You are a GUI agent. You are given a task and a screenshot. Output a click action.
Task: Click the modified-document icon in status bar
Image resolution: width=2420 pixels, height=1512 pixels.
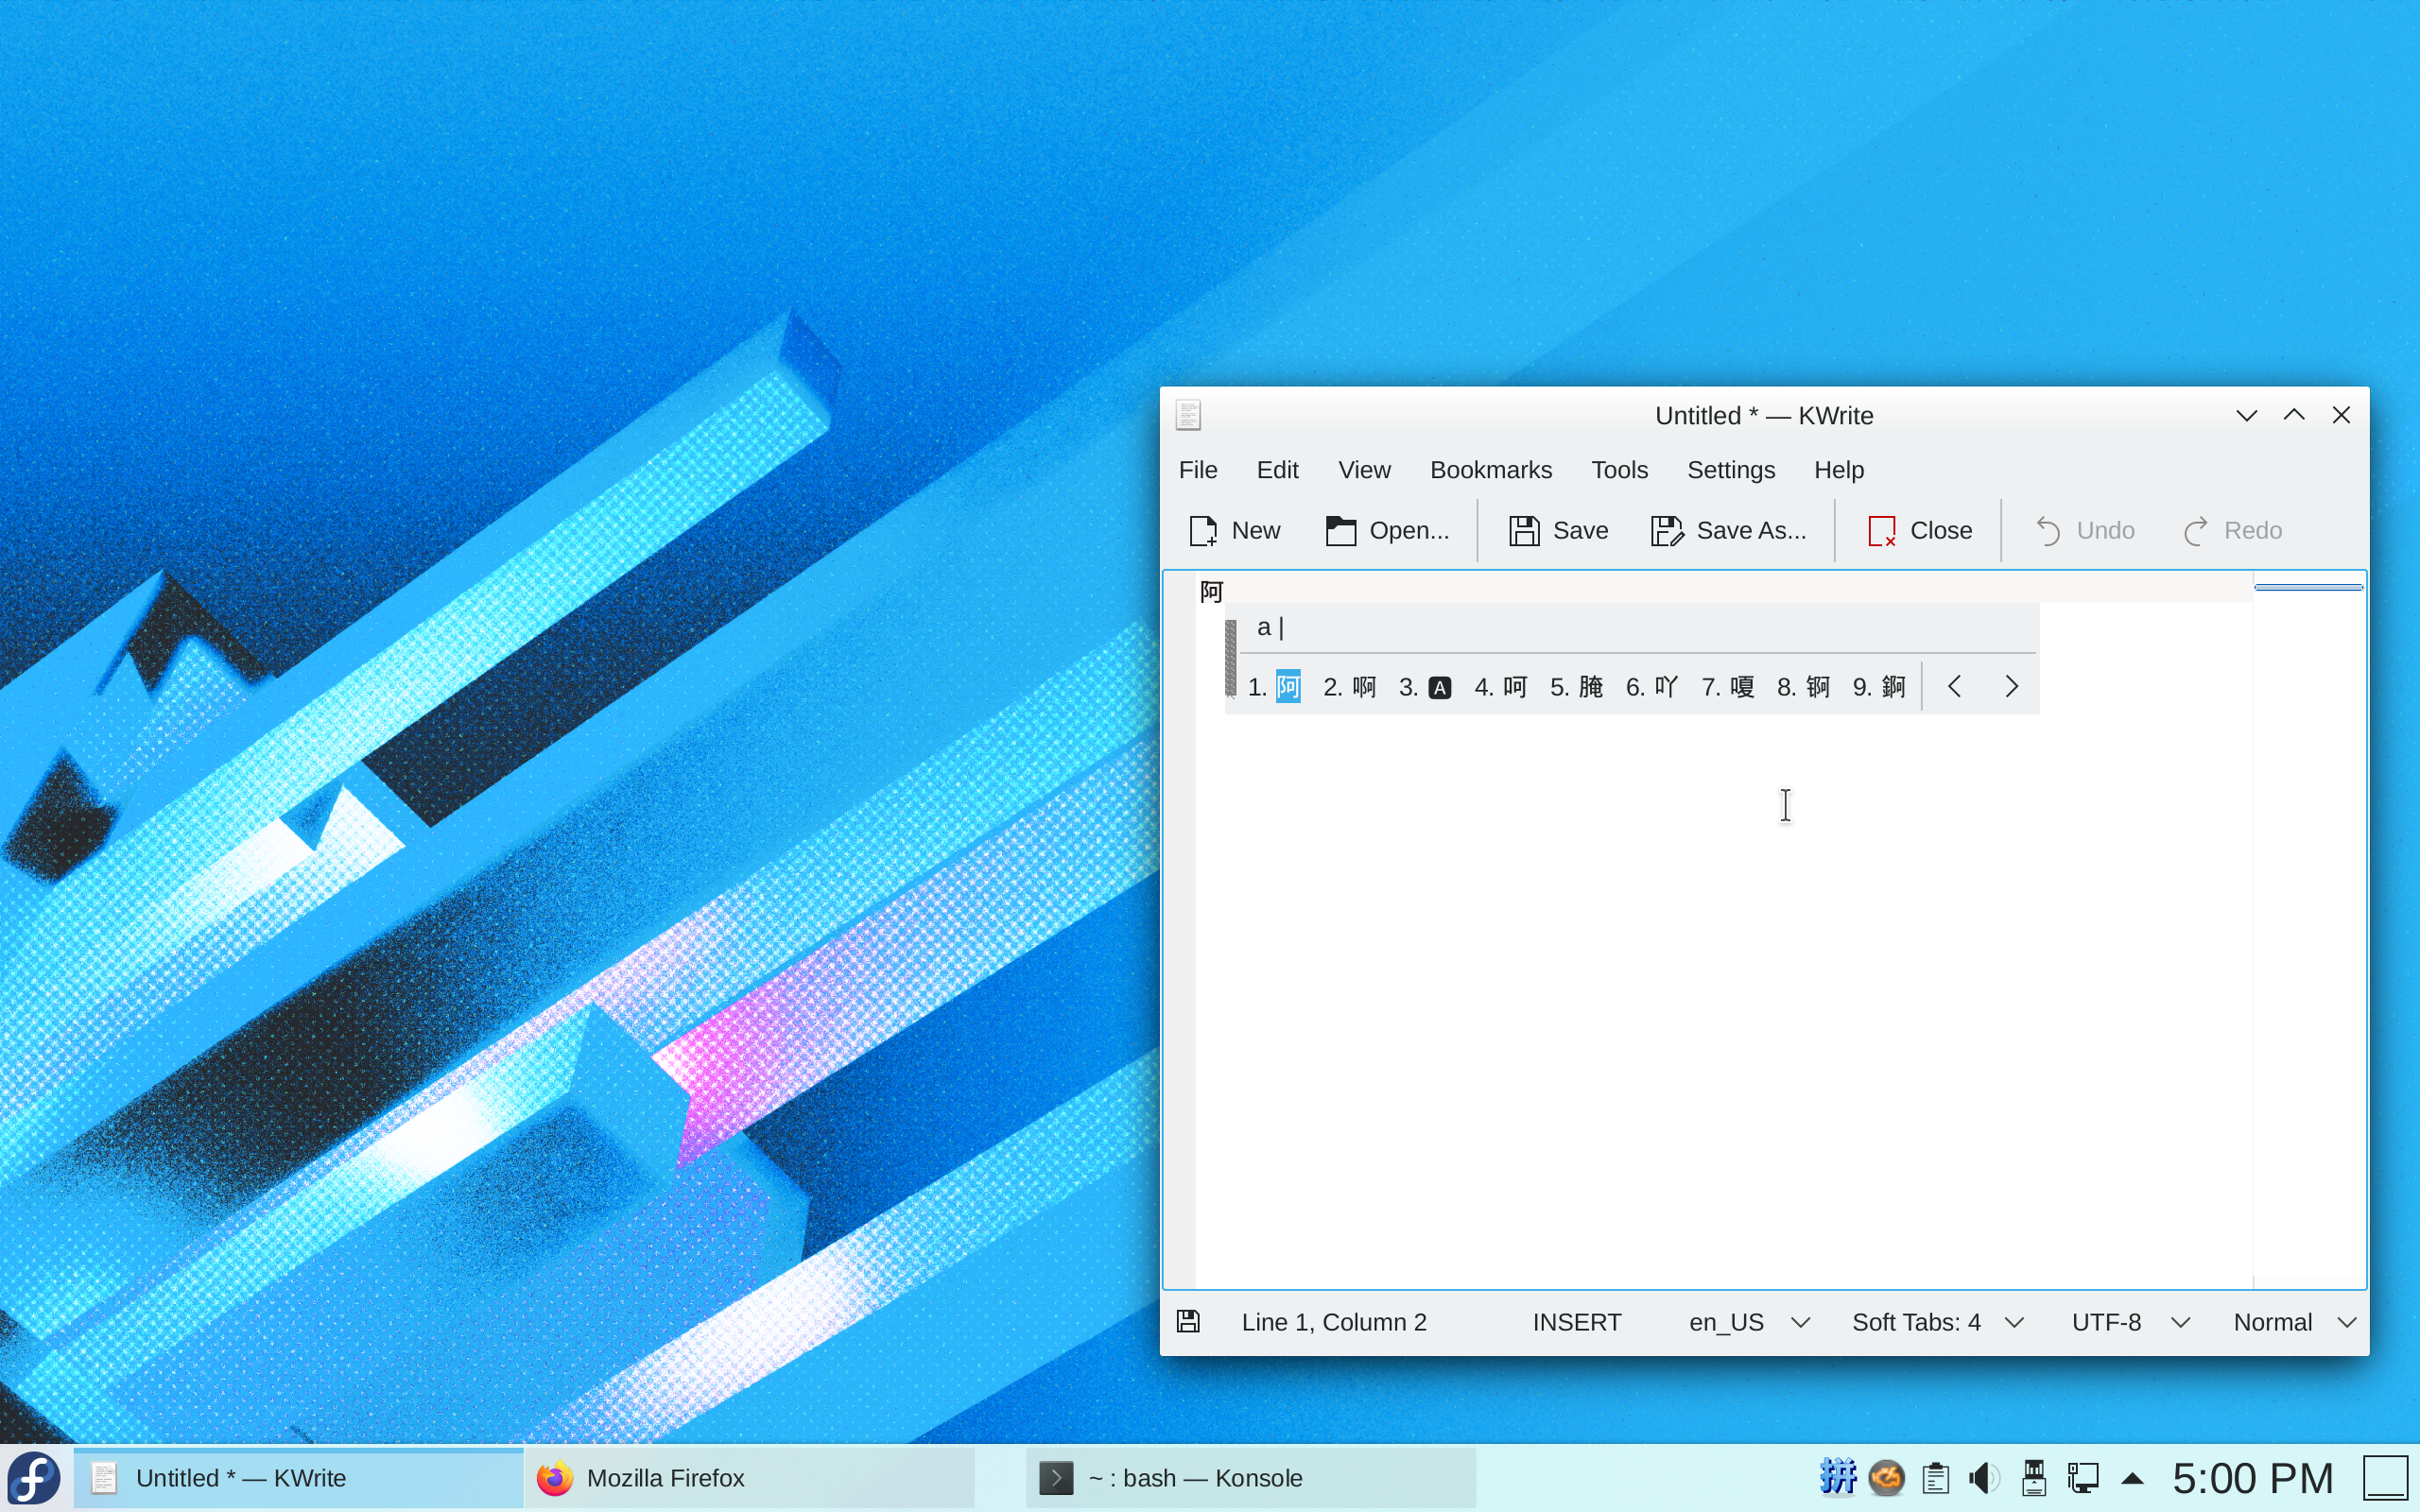click(x=1188, y=1322)
